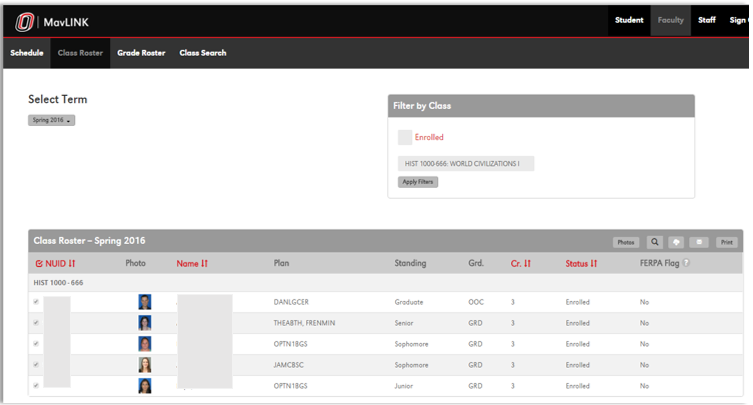Switch to the Grade Roster tab
Viewport: 753px width, 405px height.
click(x=141, y=53)
